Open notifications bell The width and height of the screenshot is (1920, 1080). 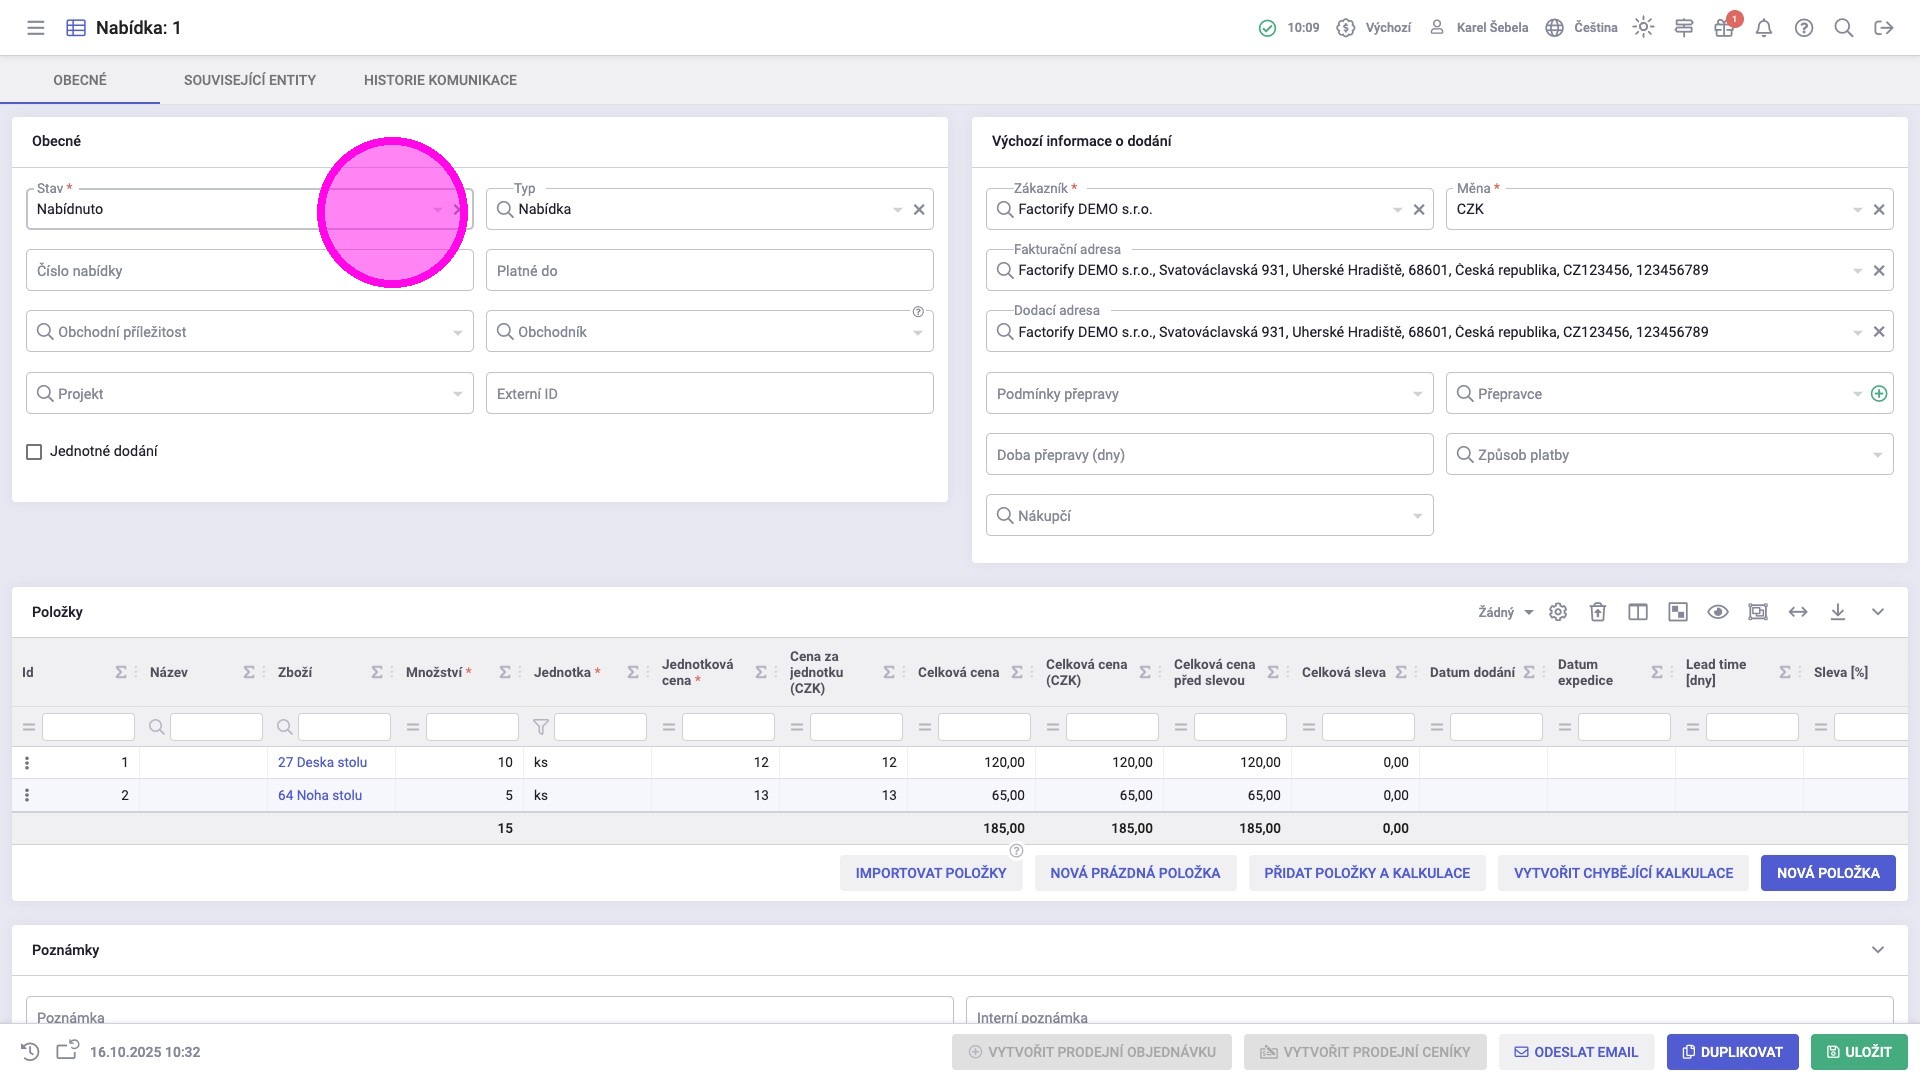pyautogui.click(x=1764, y=28)
